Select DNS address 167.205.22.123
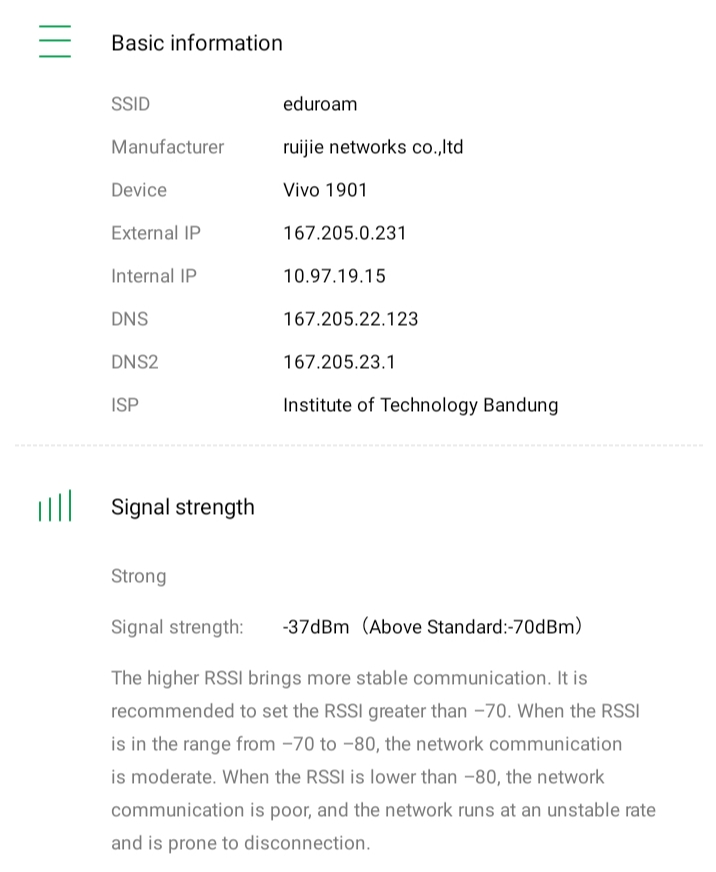Screen dimensions: 716x872 point(351,319)
